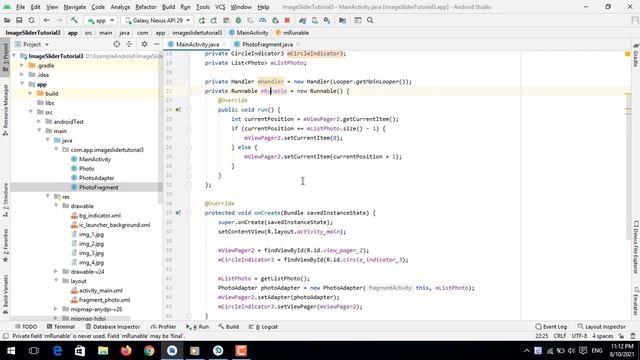Click UTF-8 encoding in status bar
The width and height of the screenshot is (640, 360).
(x=579, y=336)
